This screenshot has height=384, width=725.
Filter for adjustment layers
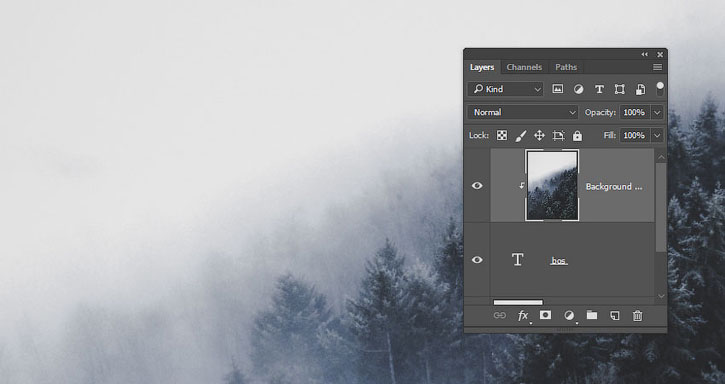pyautogui.click(x=578, y=89)
